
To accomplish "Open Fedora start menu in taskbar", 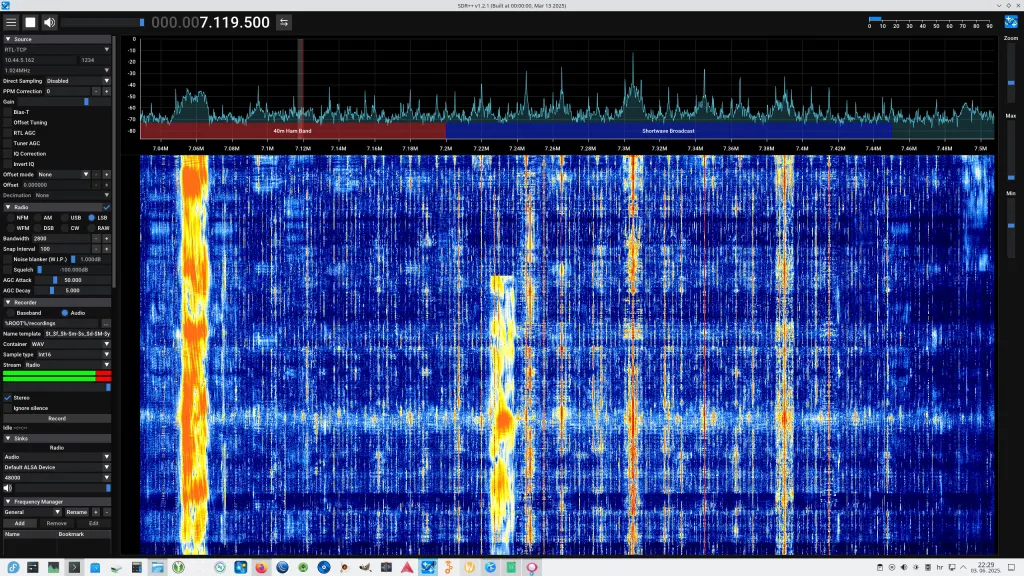I will point(12,568).
